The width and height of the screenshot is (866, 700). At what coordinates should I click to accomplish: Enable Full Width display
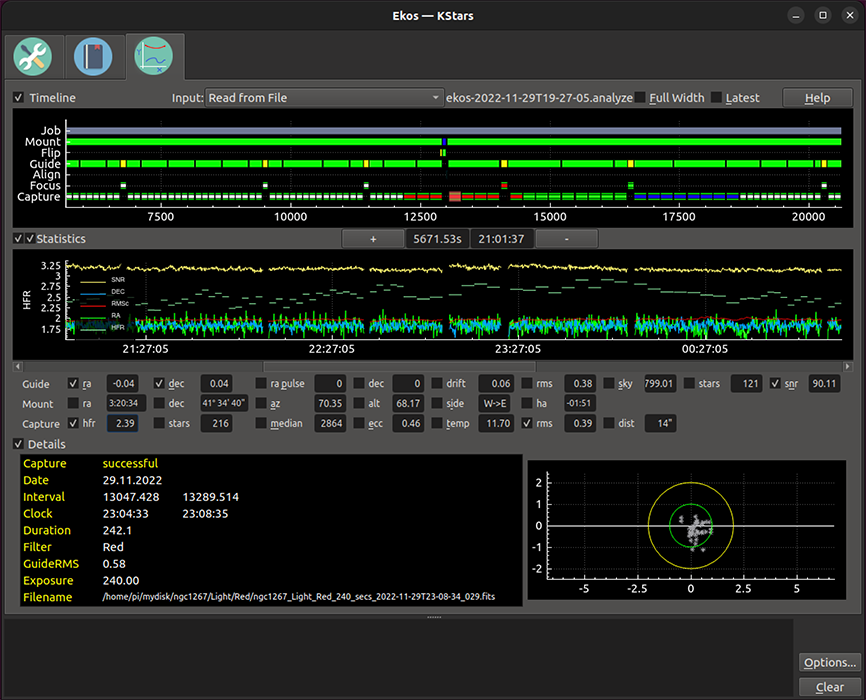point(640,98)
